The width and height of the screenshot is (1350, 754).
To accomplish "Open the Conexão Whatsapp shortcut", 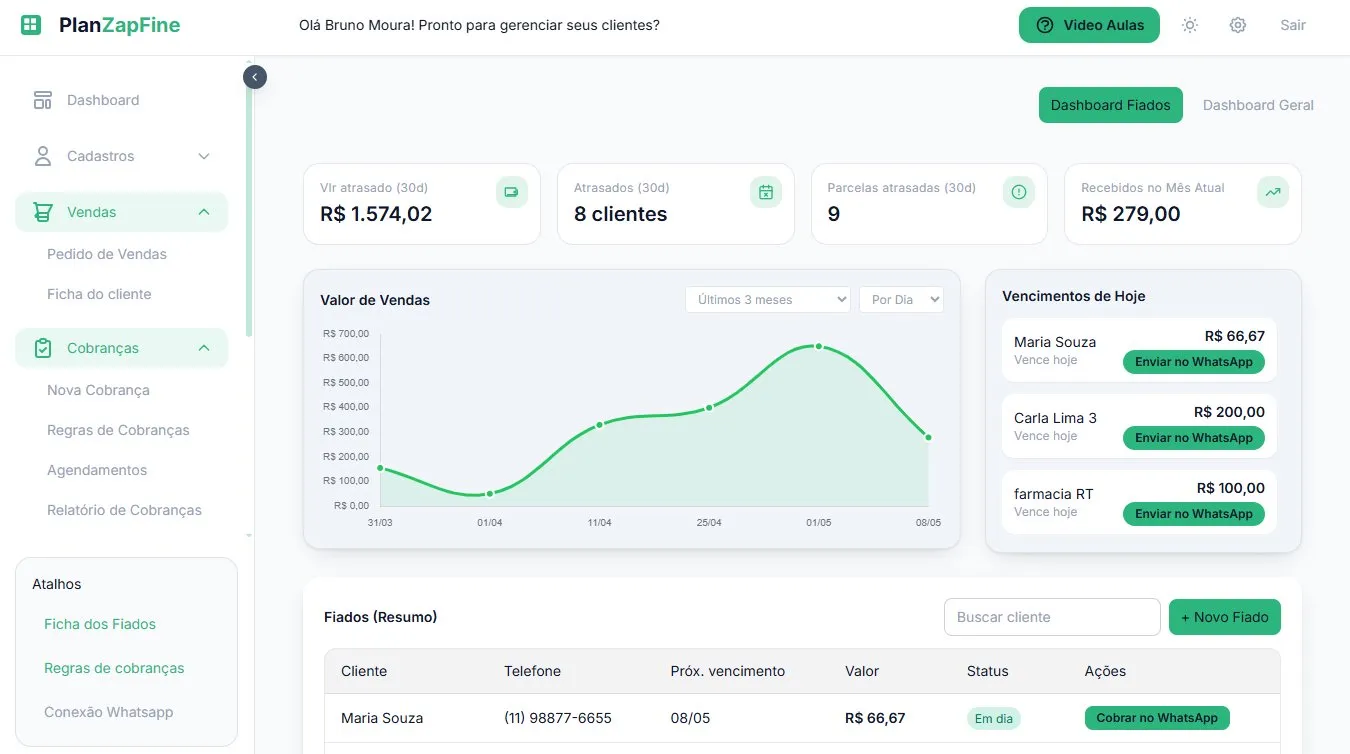I will (x=108, y=712).
